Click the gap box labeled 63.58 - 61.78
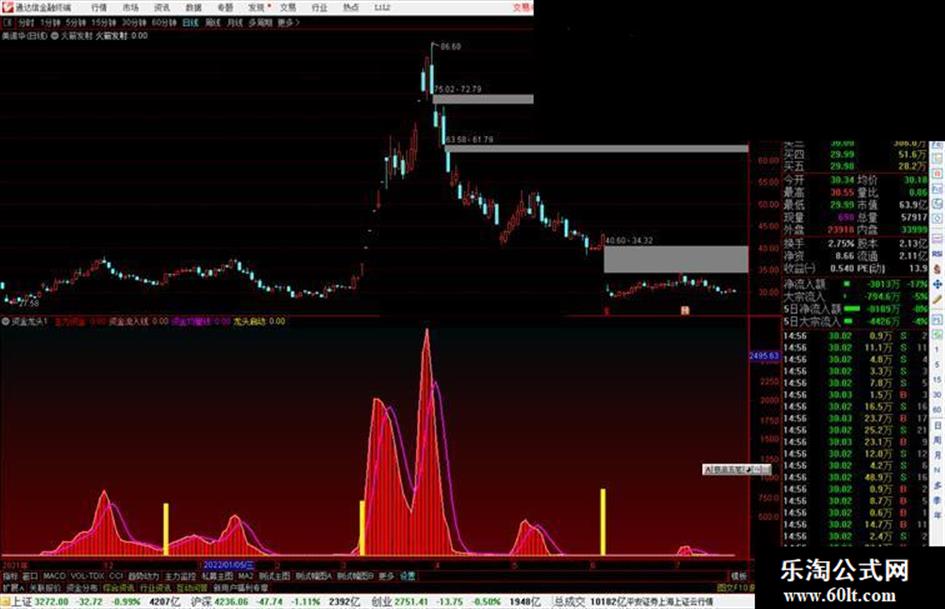The width and height of the screenshot is (945, 609). (597, 148)
